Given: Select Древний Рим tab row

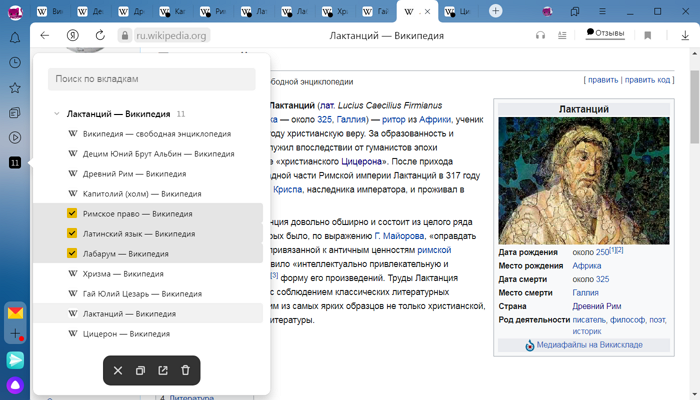Looking at the screenshot, I should click(148, 174).
